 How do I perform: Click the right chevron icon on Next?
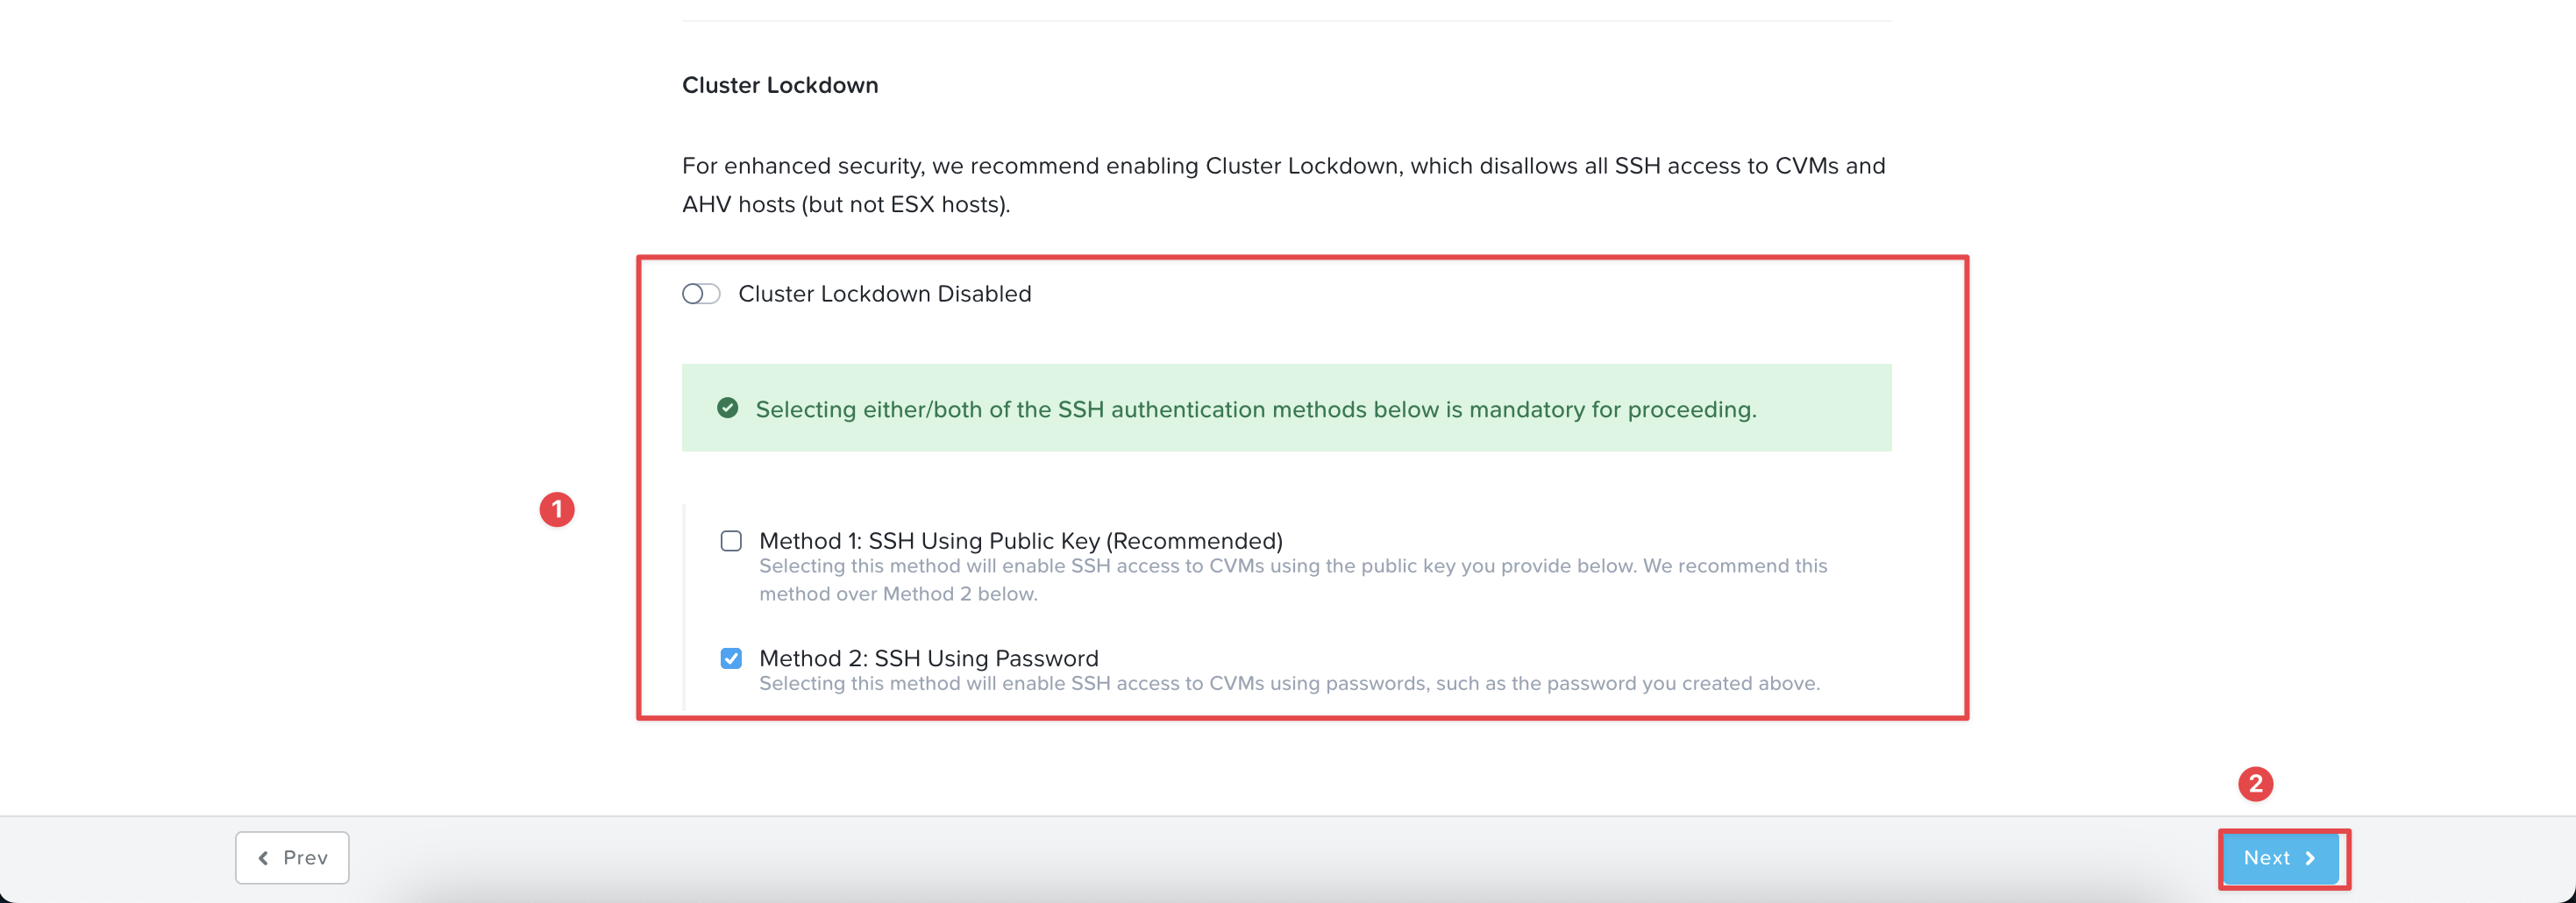click(2310, 858)
